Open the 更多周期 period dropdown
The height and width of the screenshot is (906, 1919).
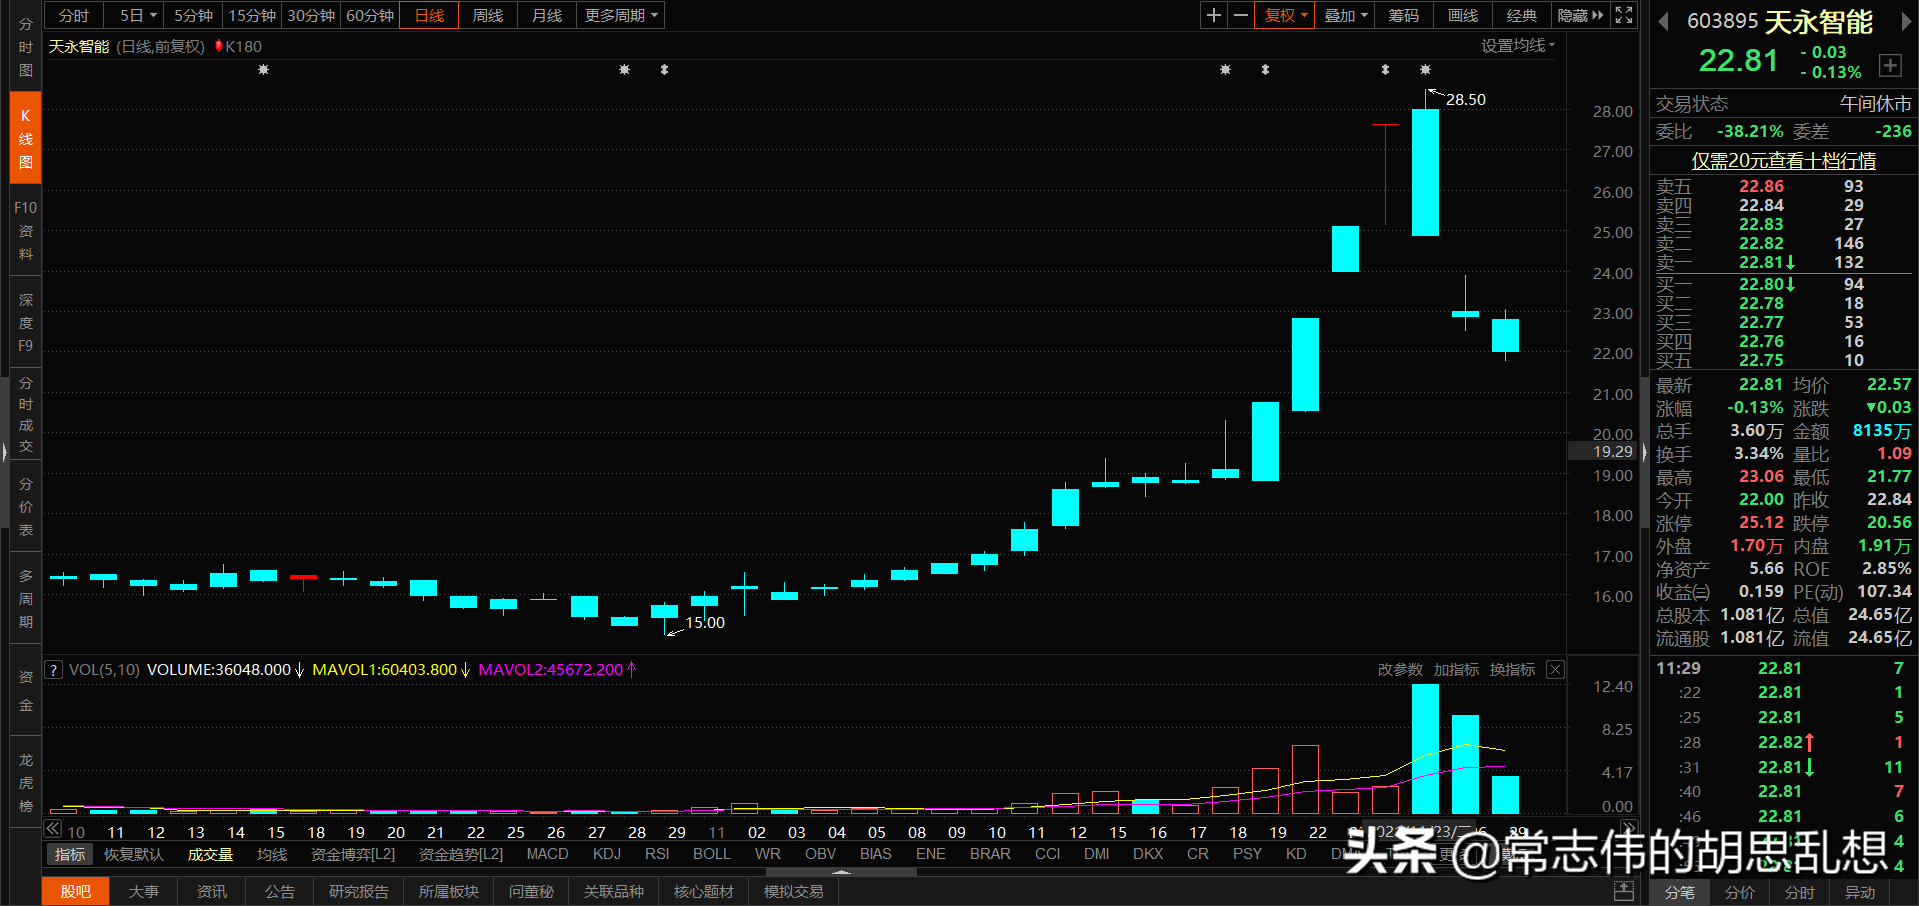point(614,15)
